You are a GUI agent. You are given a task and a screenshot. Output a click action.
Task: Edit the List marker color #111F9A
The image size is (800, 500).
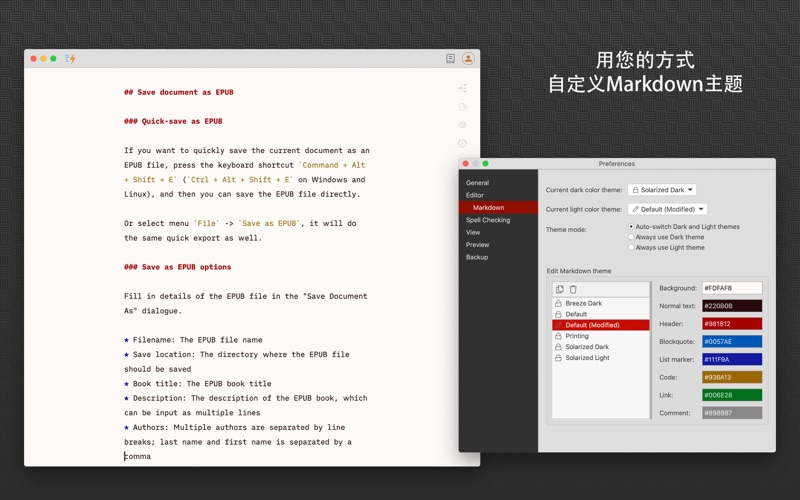click(732, 359)
